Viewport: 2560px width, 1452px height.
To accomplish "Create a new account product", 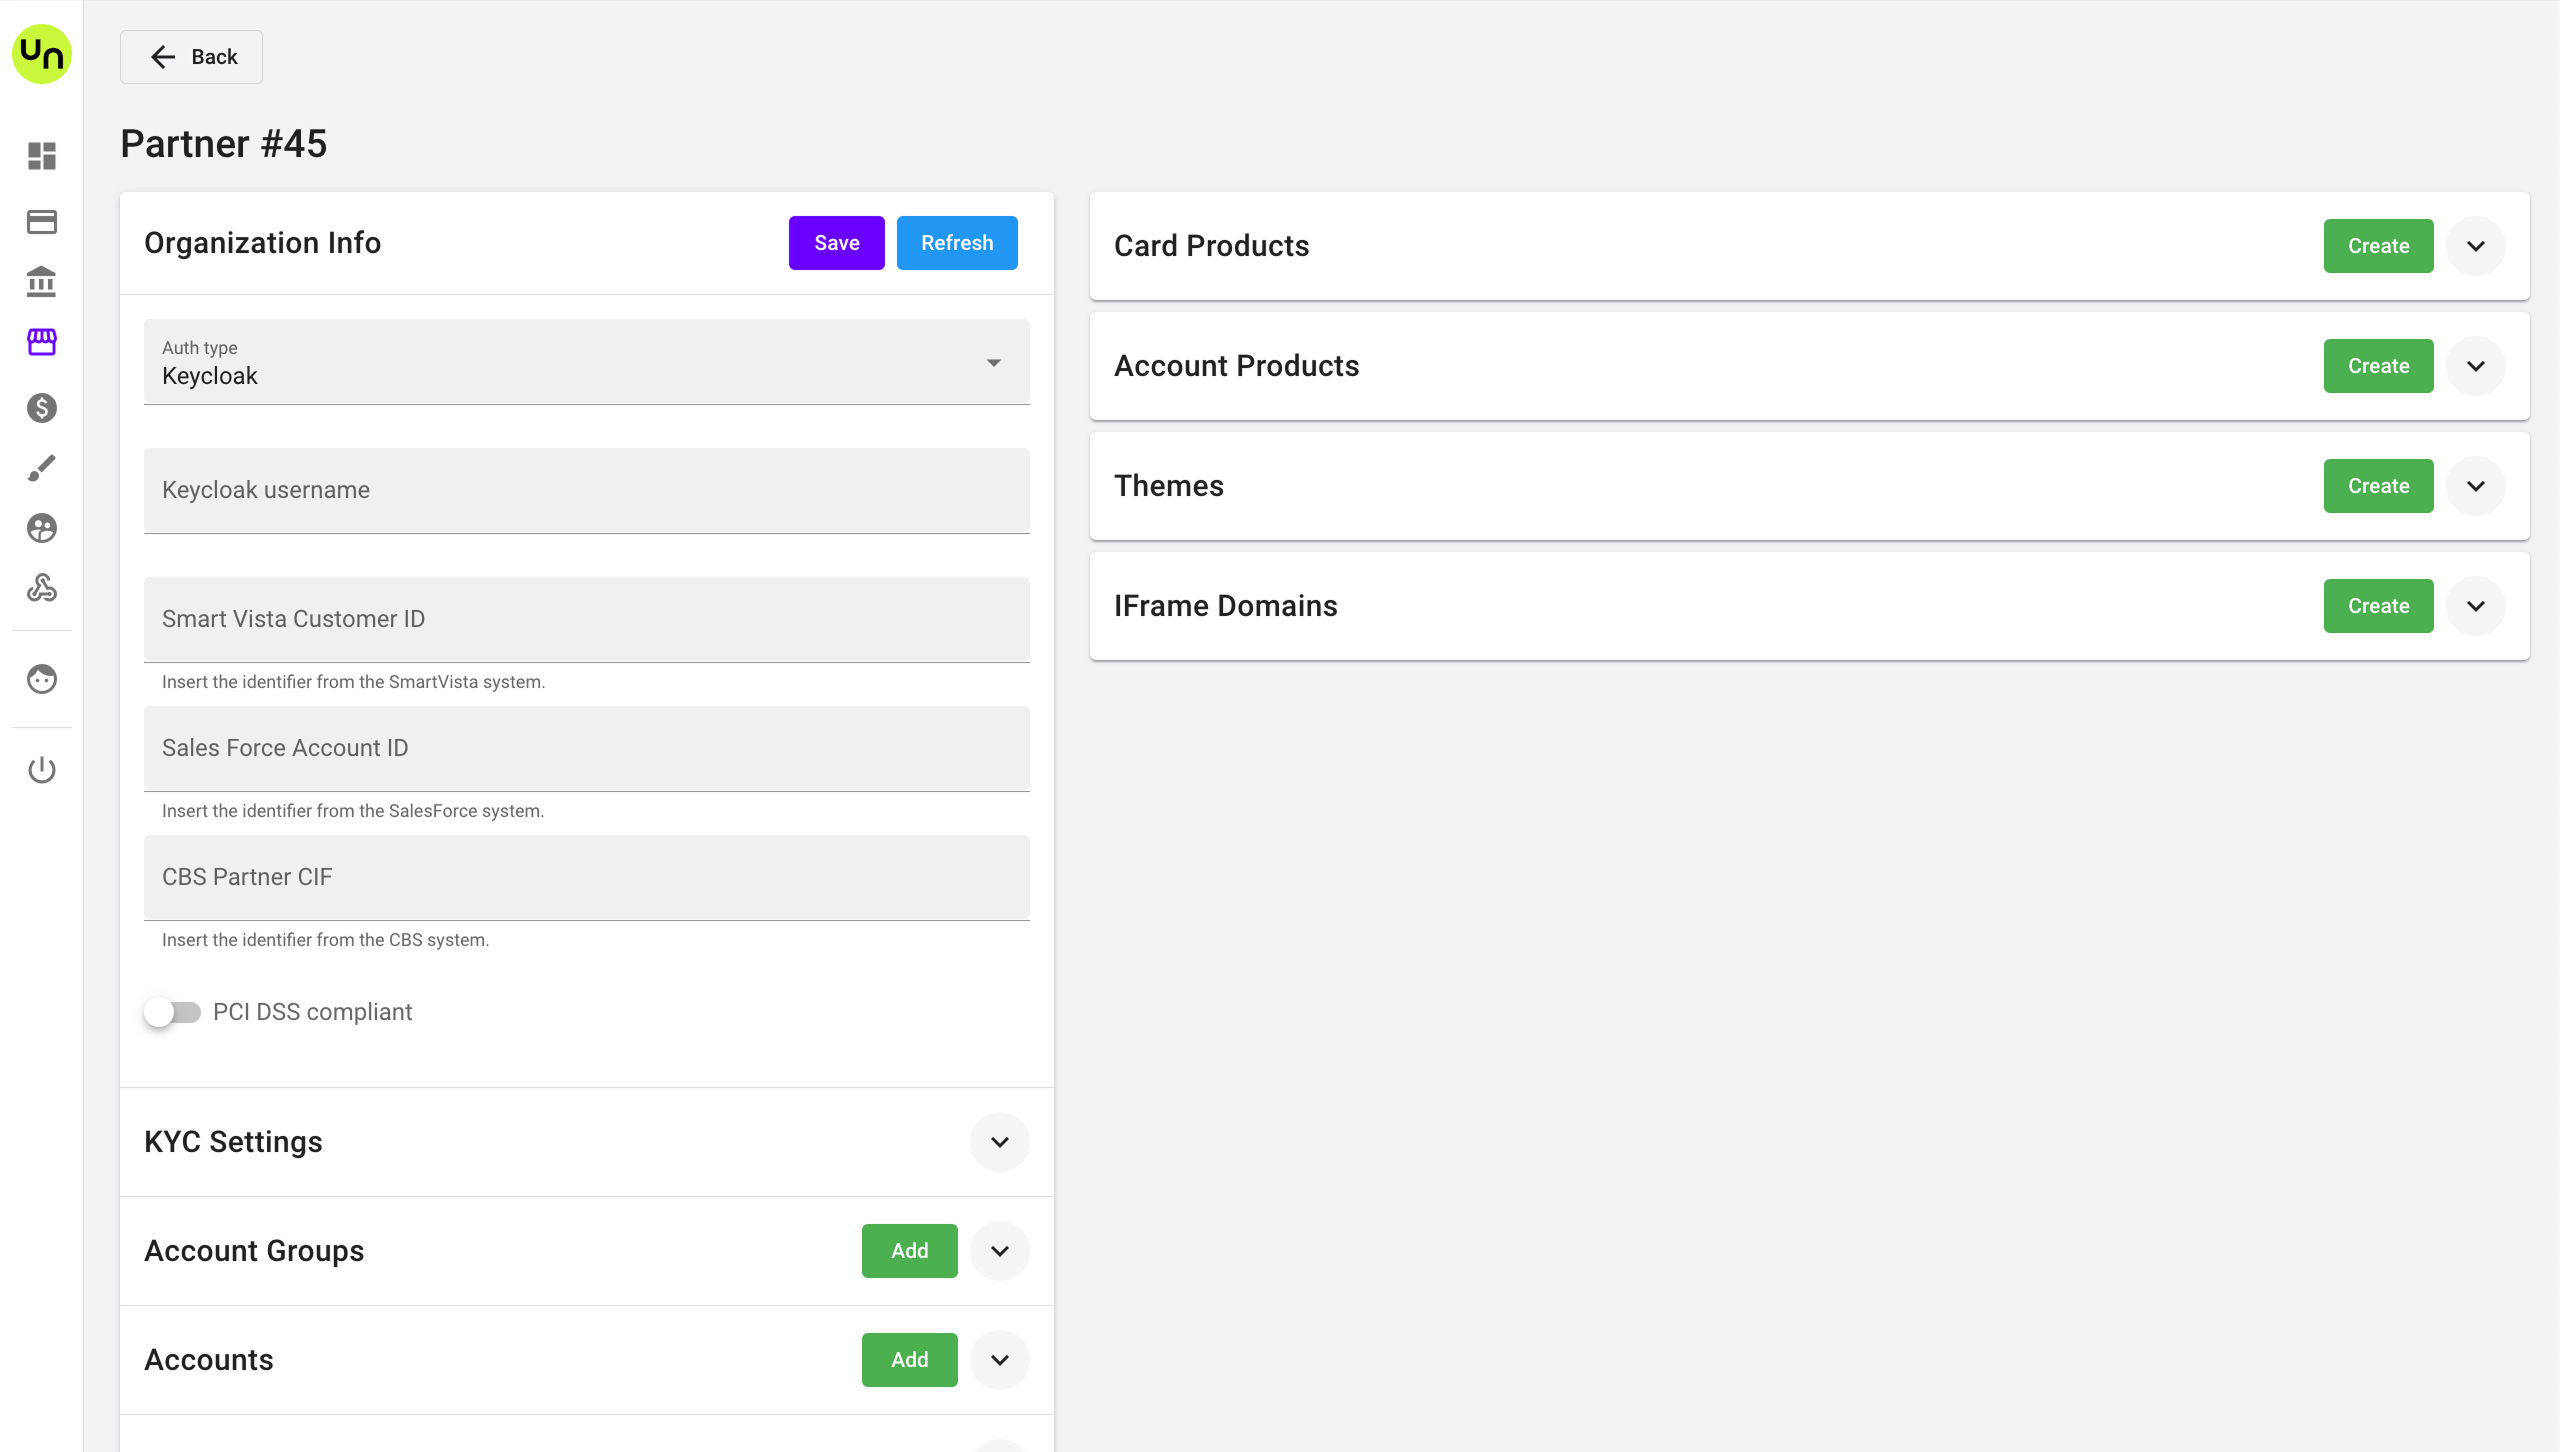I will click(x=2379, y=366).
